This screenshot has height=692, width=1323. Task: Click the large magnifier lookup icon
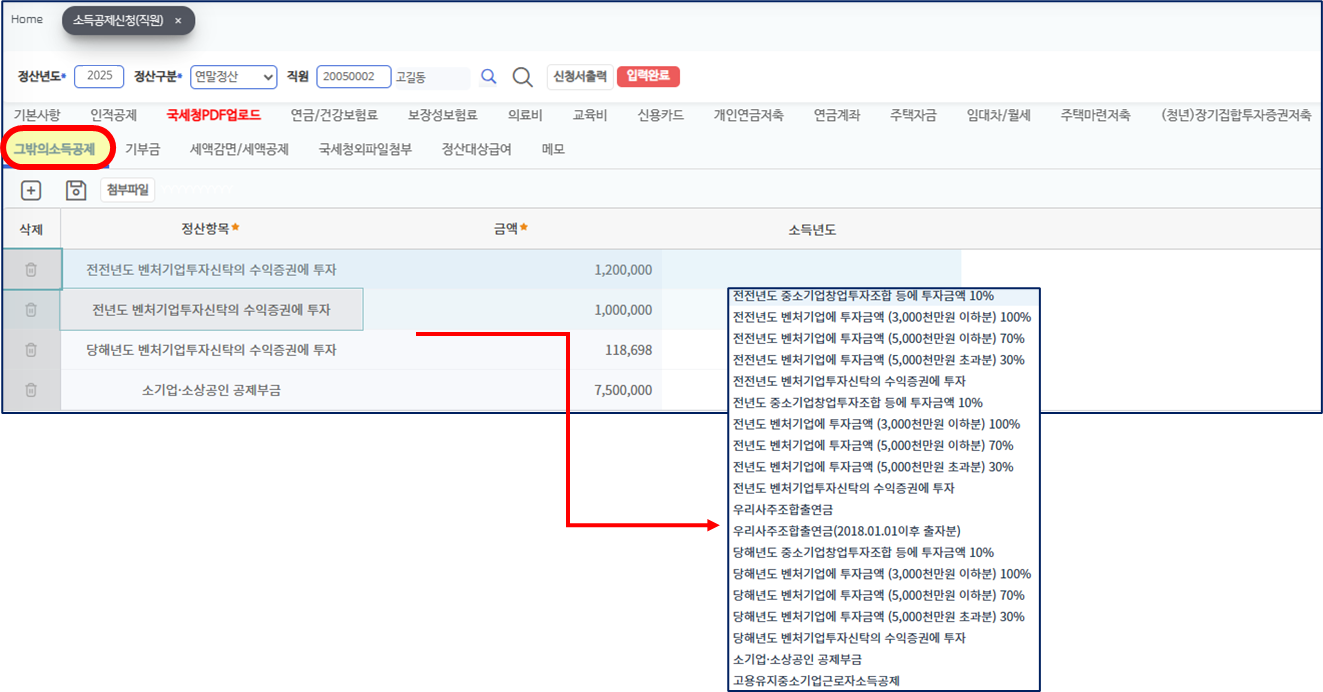pos(523,77)
